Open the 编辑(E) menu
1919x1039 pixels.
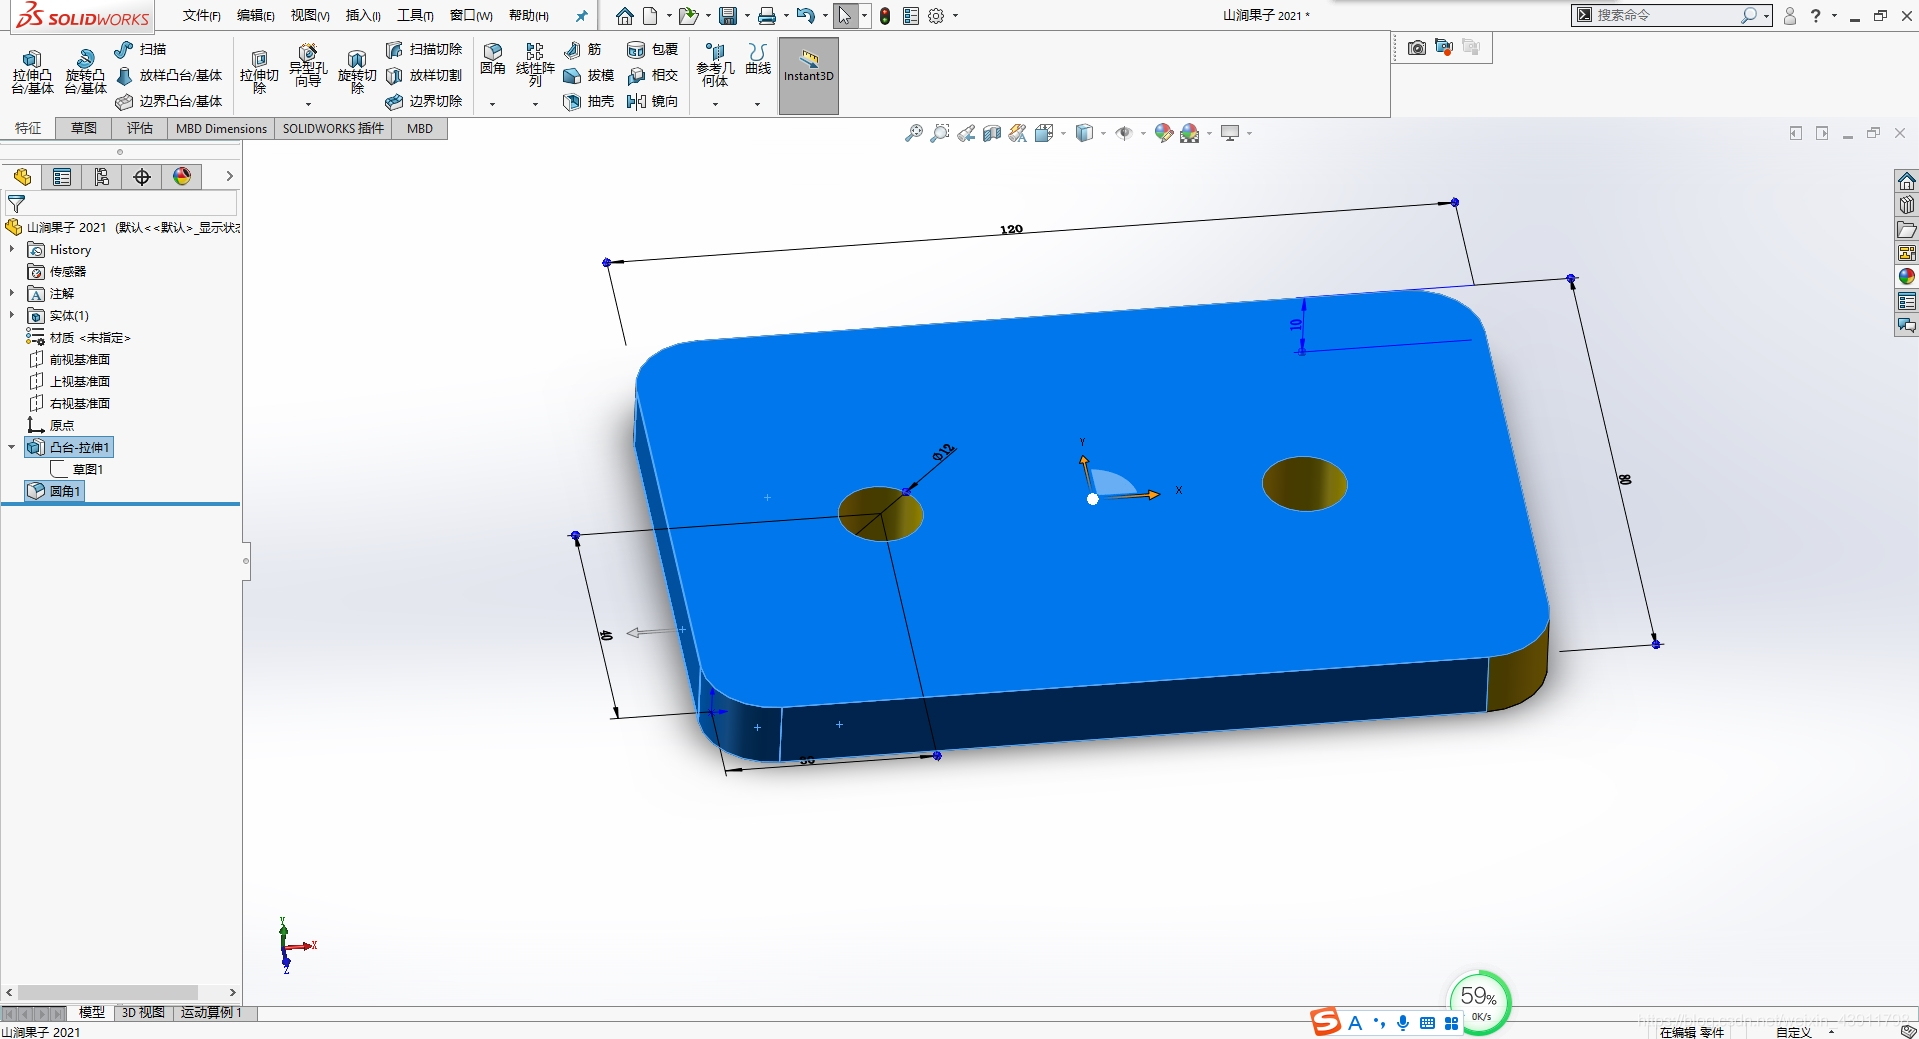(255, 15)
